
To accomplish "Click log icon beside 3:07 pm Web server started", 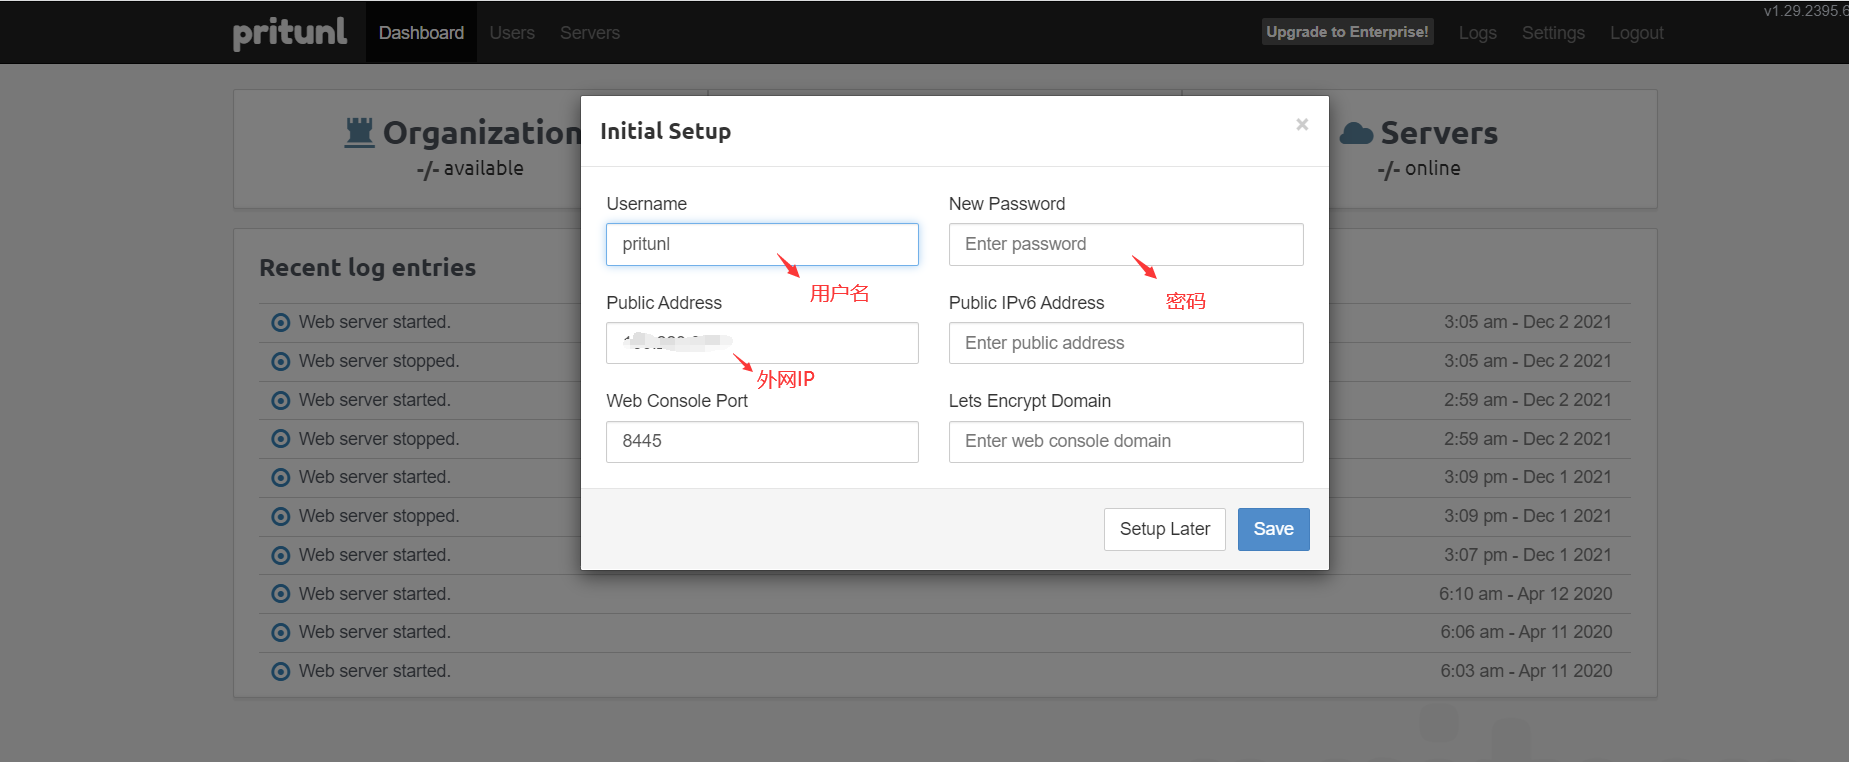I will coord(281,555).
